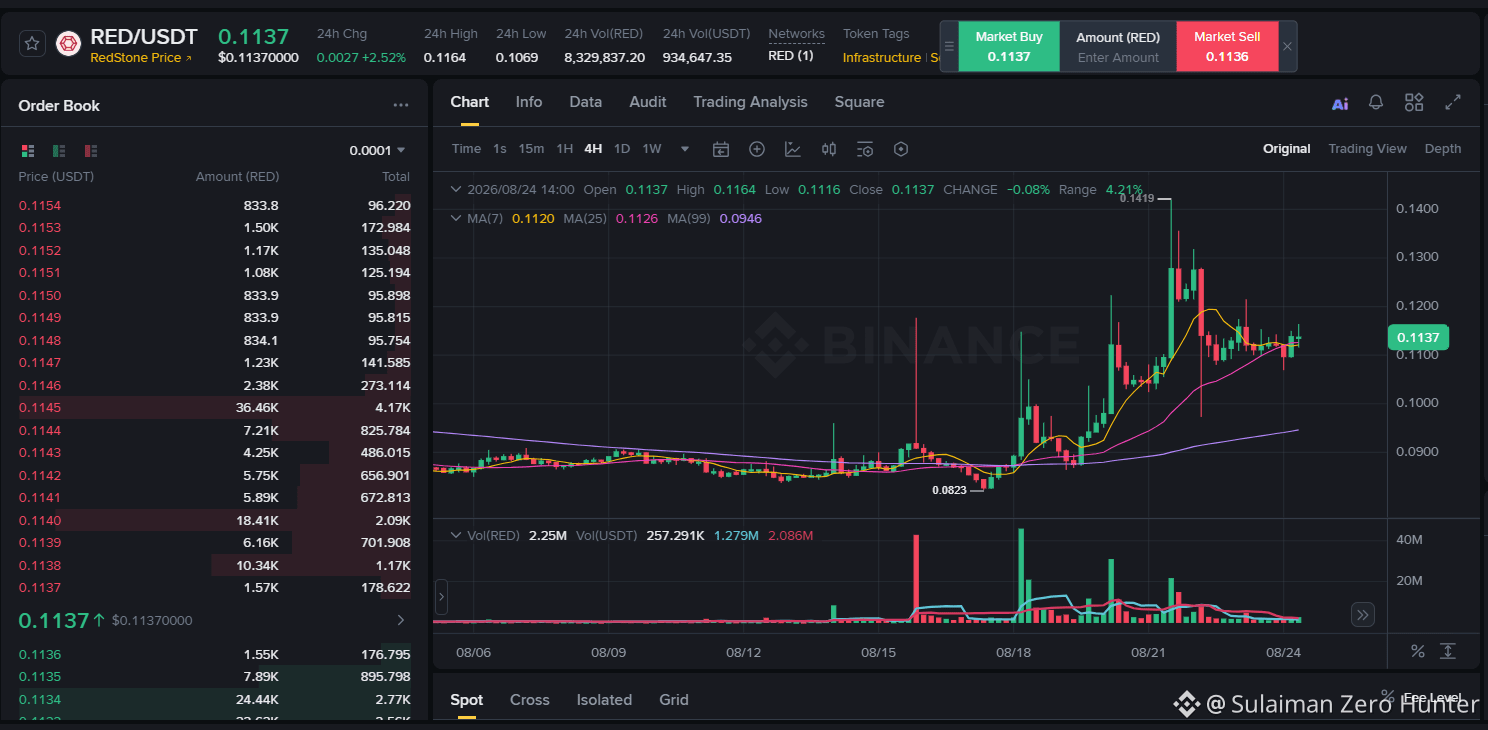This screenshot has width=1488, height=730.
Task: Select the Cross margin tab
Action: point(530,700)
